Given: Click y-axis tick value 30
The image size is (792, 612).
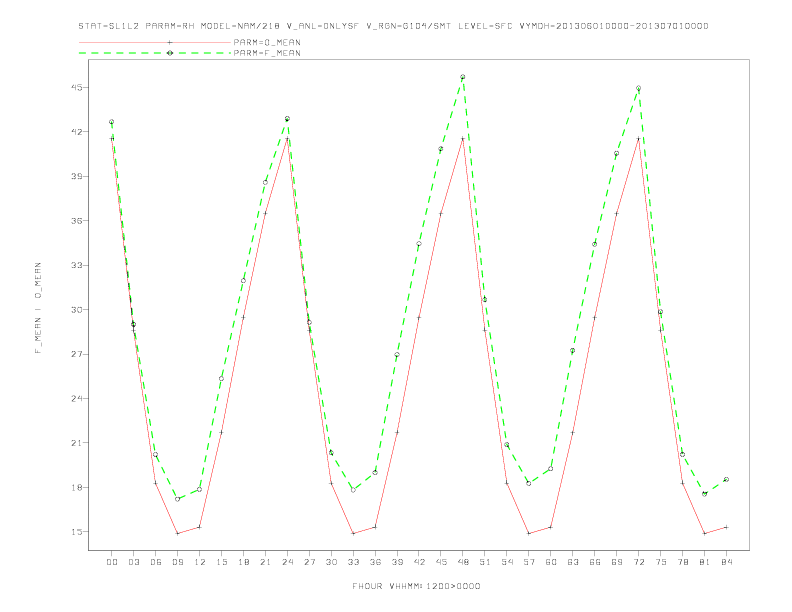Looking at the screenshot, I should point(76,310).
